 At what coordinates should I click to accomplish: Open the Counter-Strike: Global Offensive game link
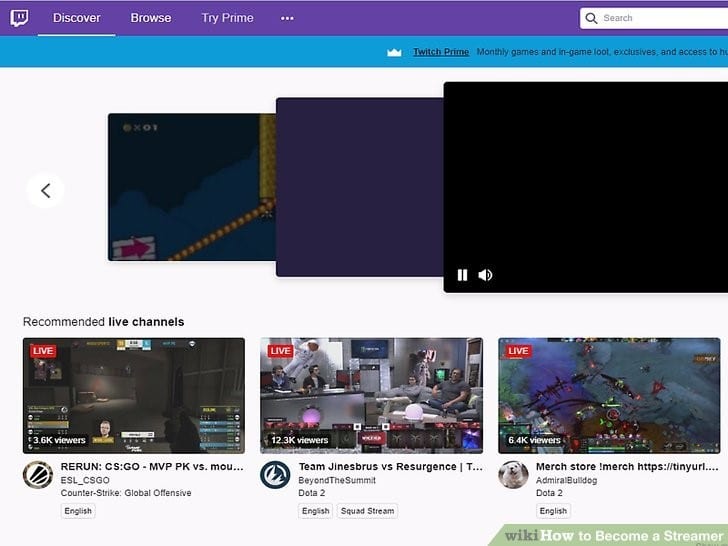coord(126,493)
